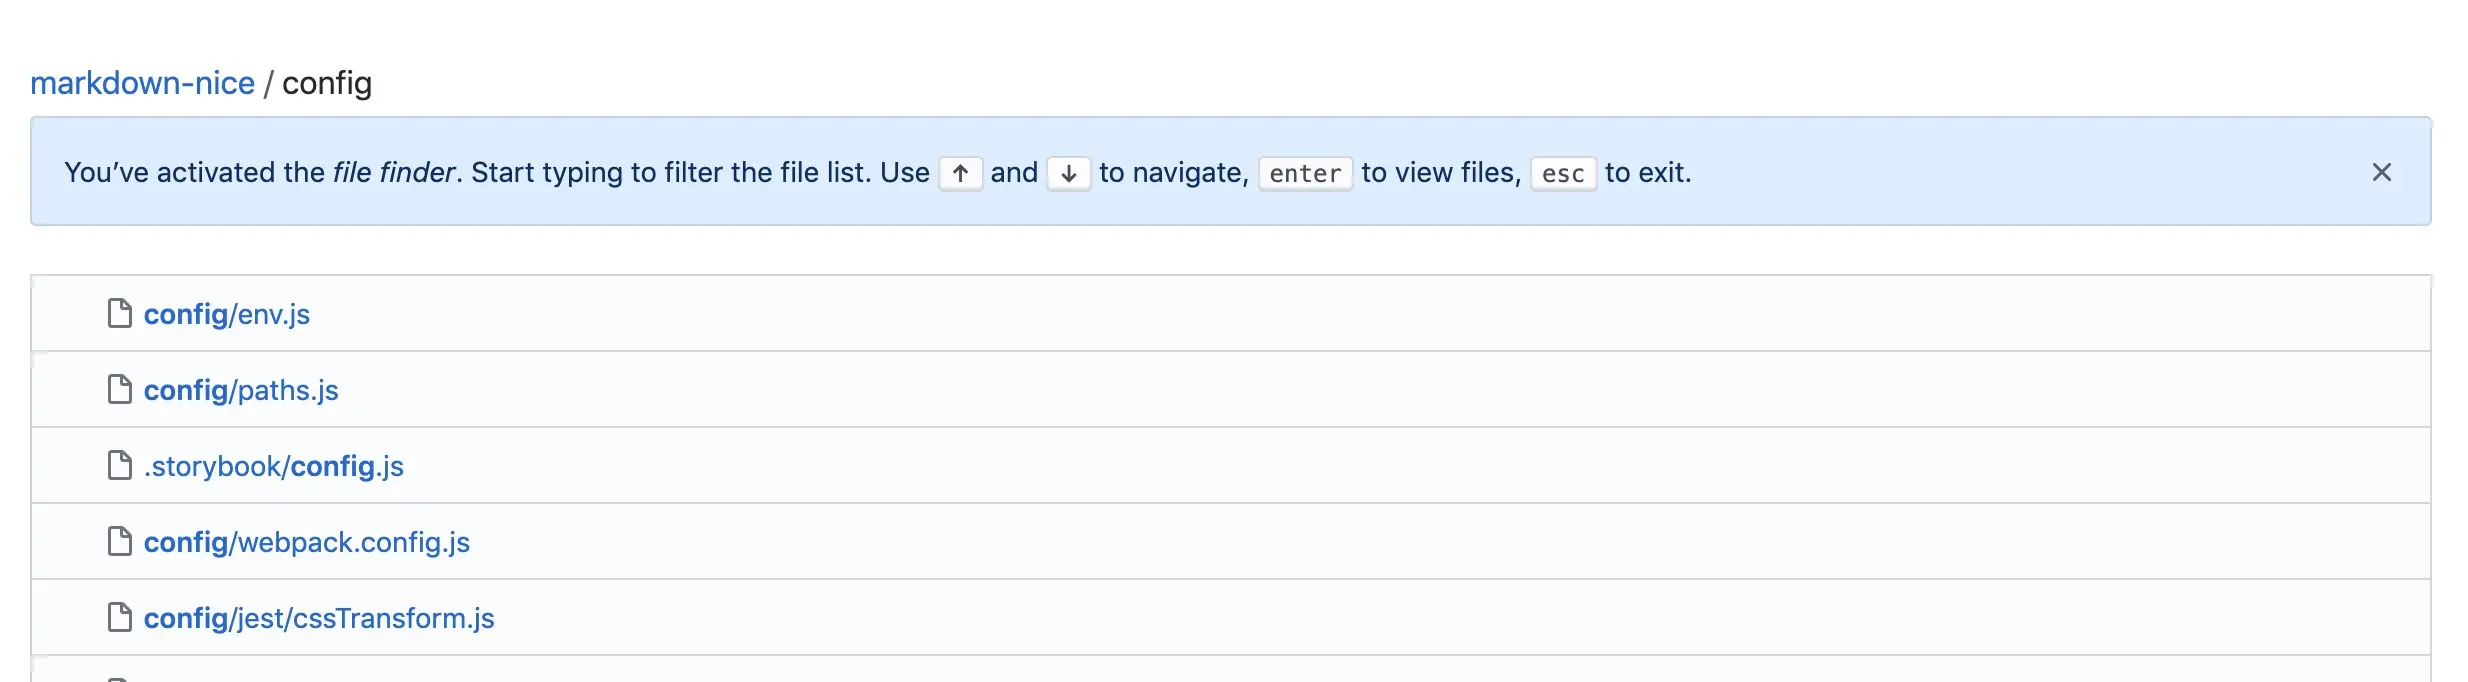The image size is (2468, 682).
Task: Click file icon beside config/jest/cssTransform.js
Action: 120,617
